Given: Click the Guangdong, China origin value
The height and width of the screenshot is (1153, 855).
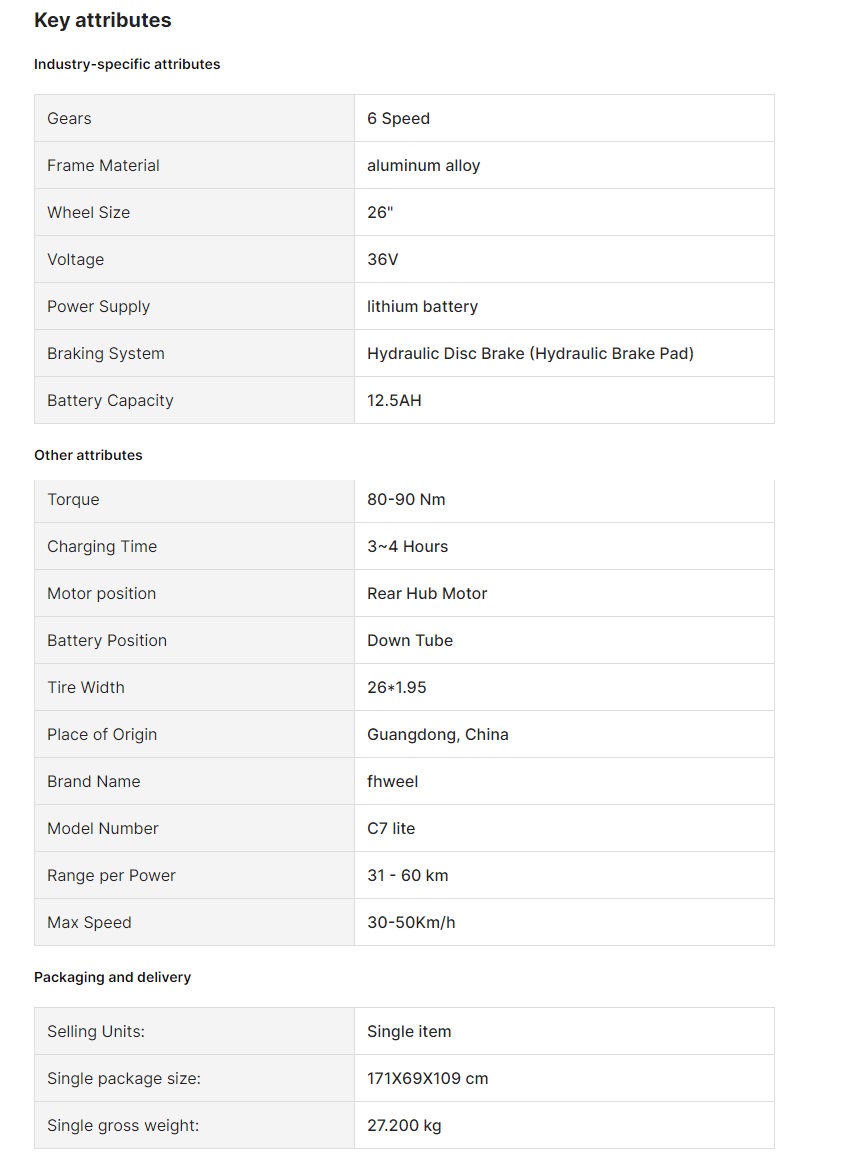Looking at the screenshot, I should [437, 734].
